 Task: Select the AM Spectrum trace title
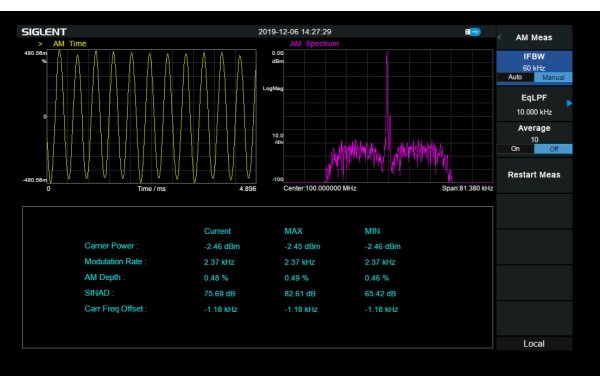pos(314,44)
